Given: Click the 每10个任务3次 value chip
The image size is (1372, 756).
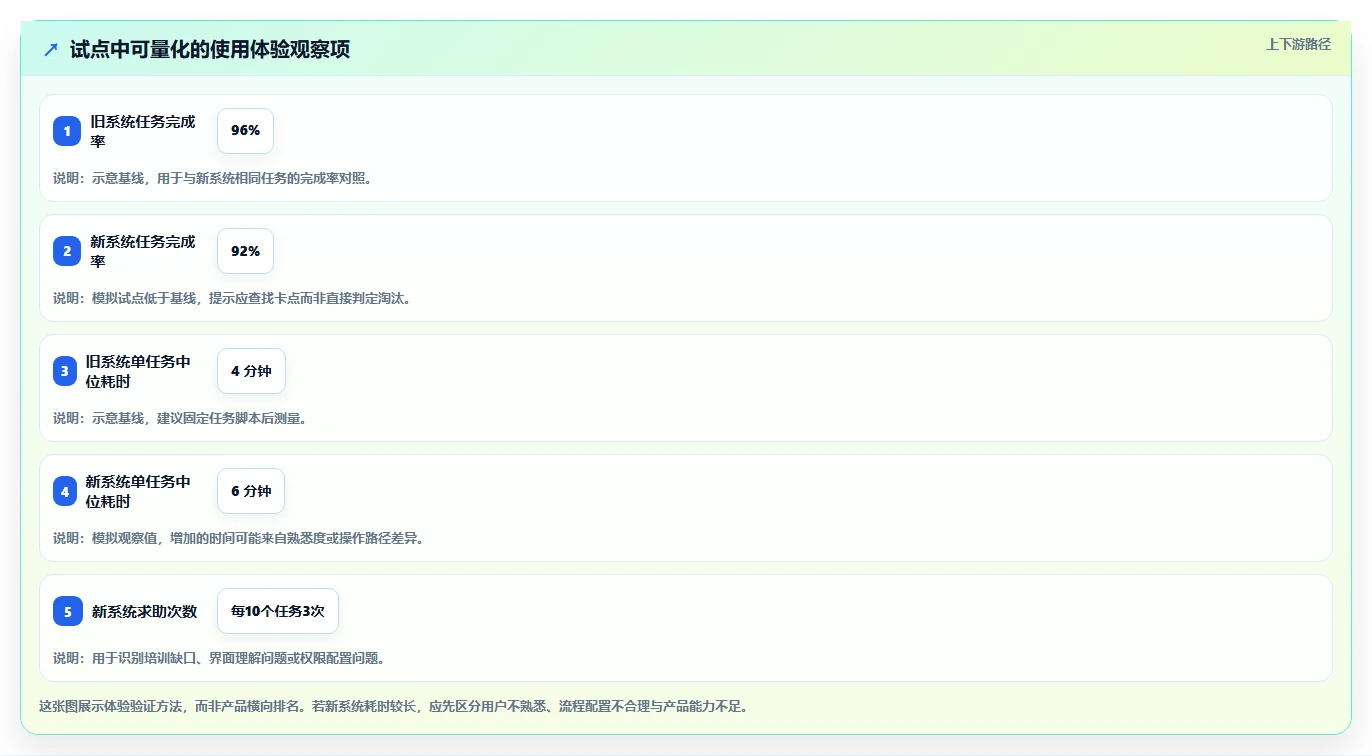Looking at the screenshot, I should click(278, 611).
